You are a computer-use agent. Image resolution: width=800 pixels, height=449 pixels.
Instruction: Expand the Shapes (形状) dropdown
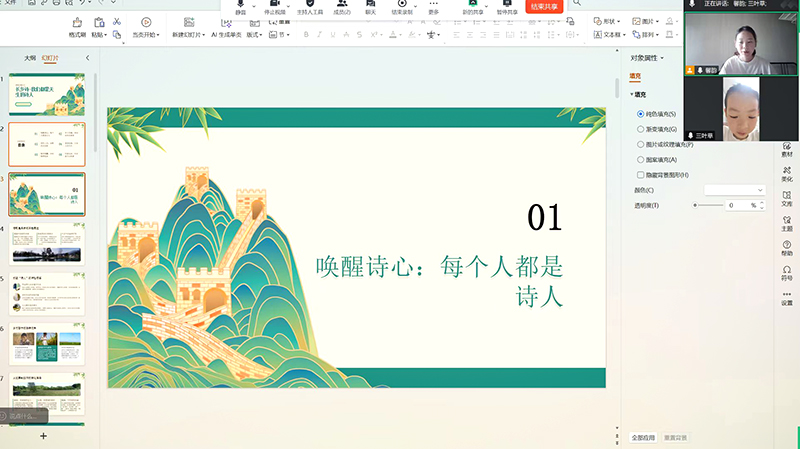click(605, 21)
